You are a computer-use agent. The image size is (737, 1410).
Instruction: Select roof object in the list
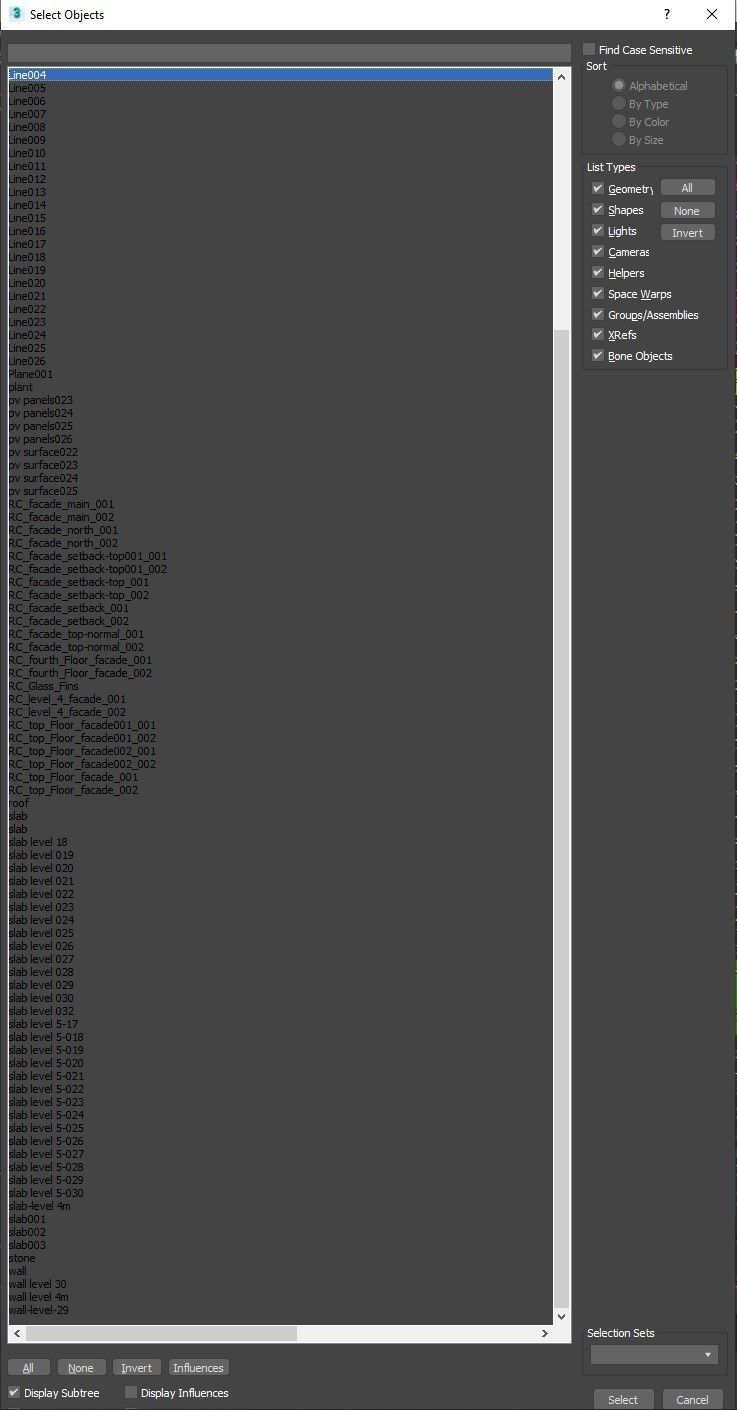[x=280, y=803]
